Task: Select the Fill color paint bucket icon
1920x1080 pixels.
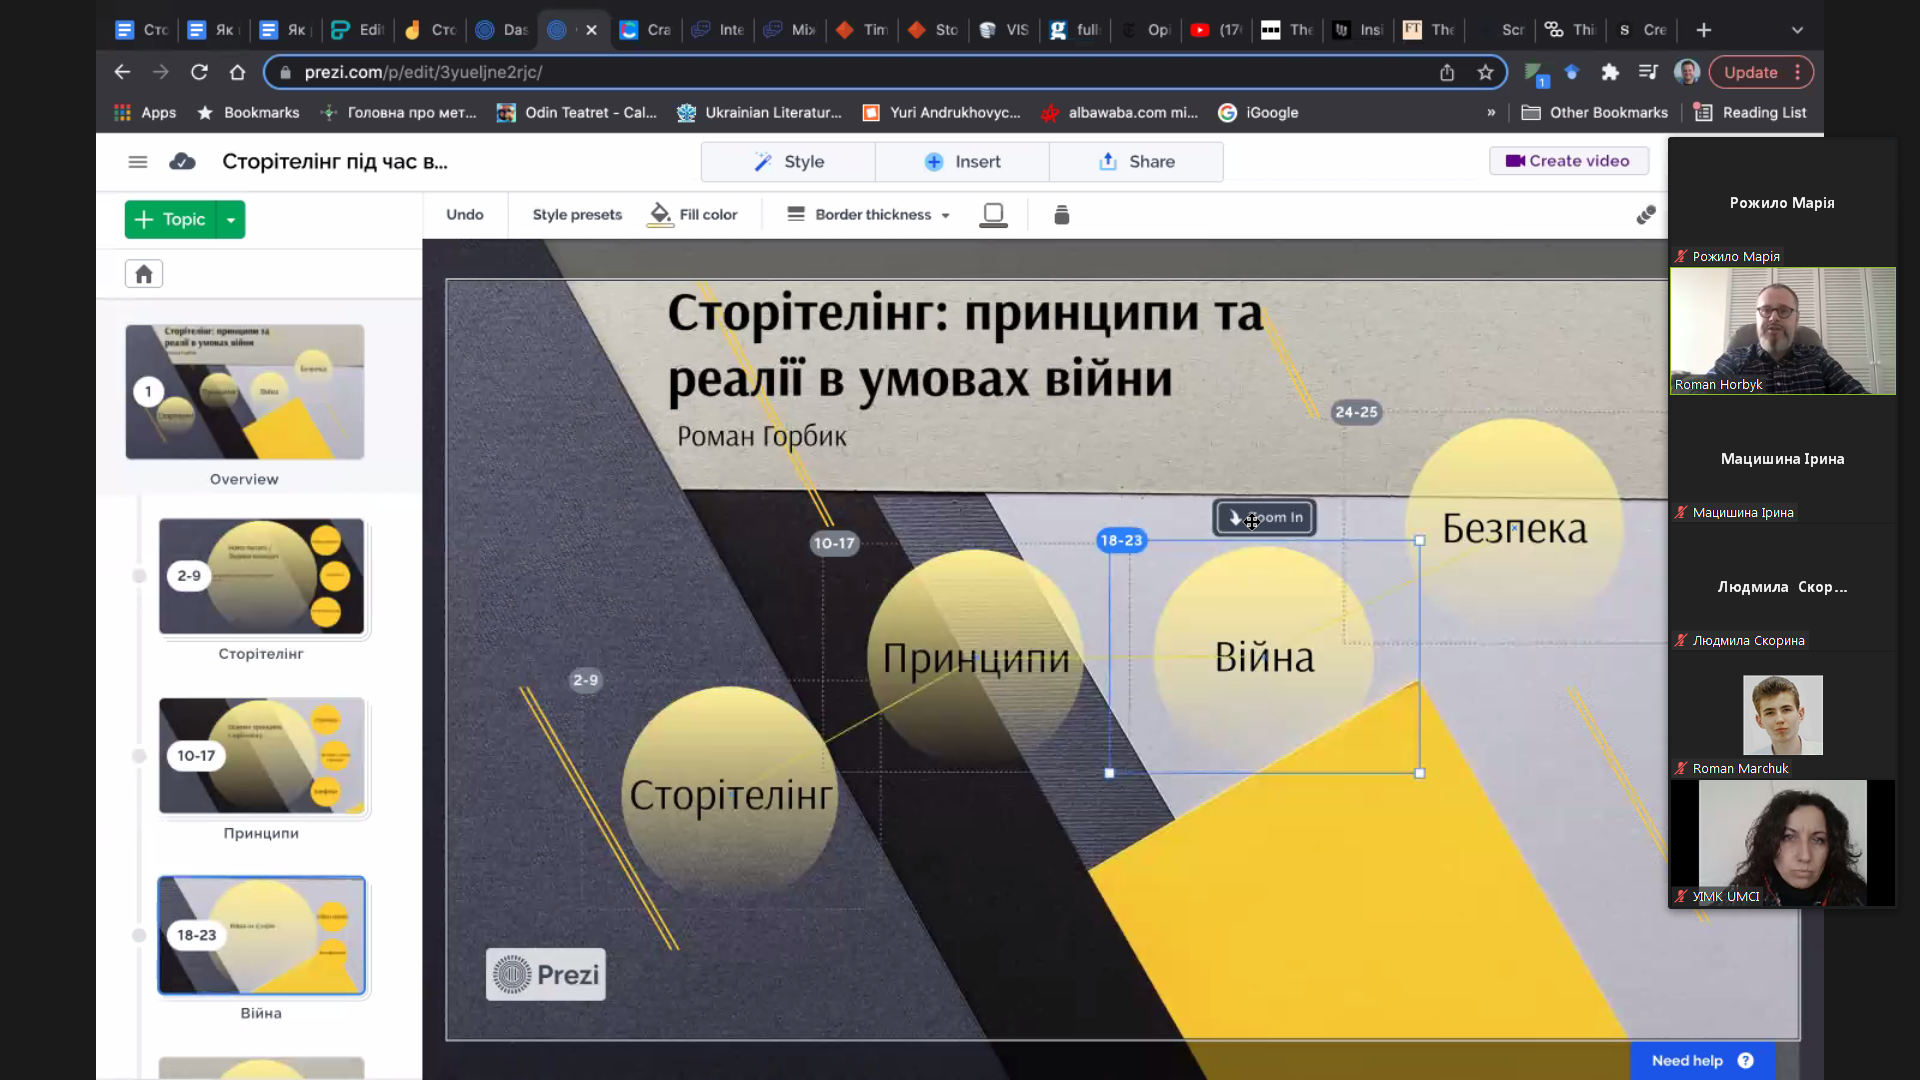Action: [660, 214]
